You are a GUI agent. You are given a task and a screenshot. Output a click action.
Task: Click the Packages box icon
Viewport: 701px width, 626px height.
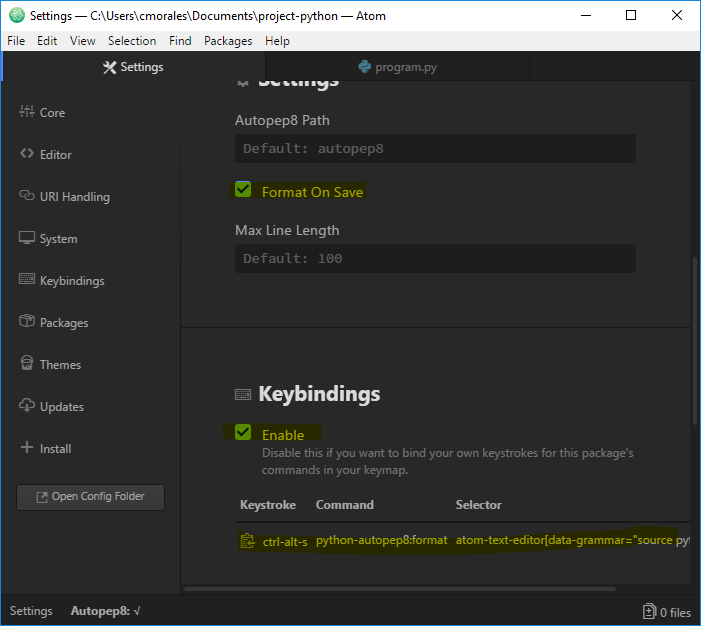coord(26,321)
